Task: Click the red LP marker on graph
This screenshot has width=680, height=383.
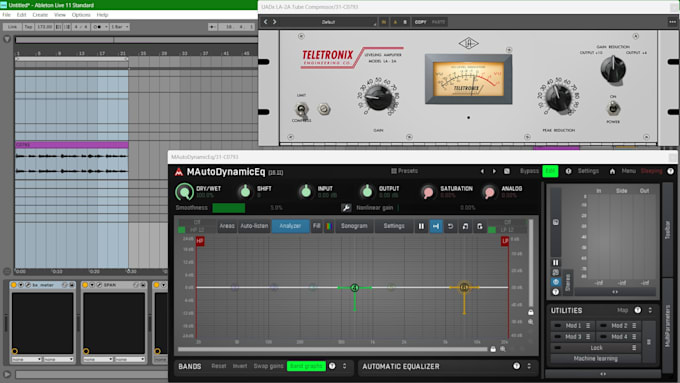Action: tap(505, 241)
